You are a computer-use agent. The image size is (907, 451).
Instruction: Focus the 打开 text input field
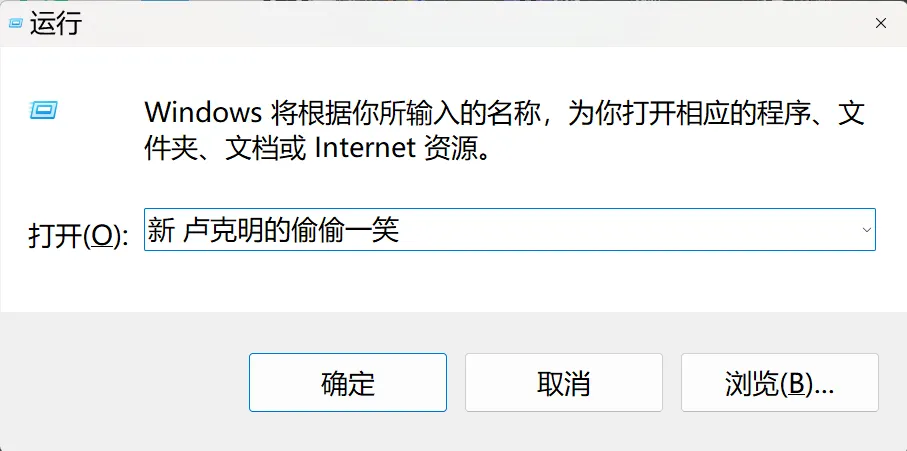pyautogui.click(x=510, y=230)
